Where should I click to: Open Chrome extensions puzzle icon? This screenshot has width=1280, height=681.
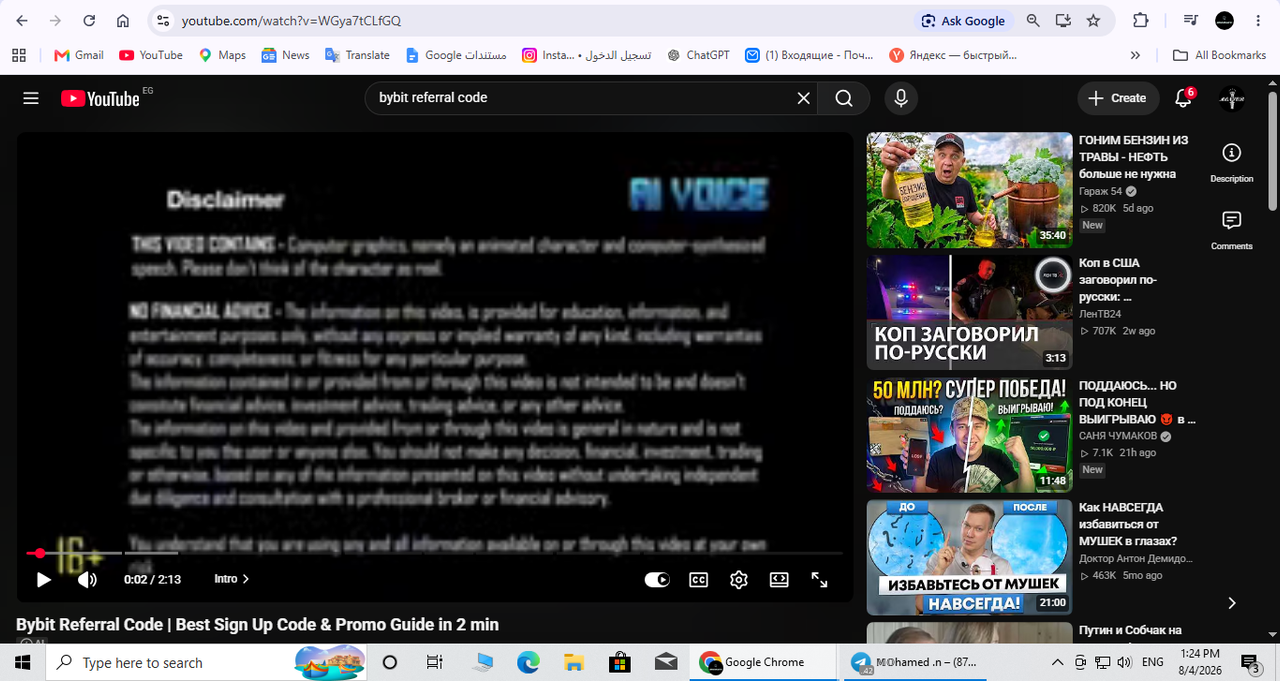point(1141,20)
